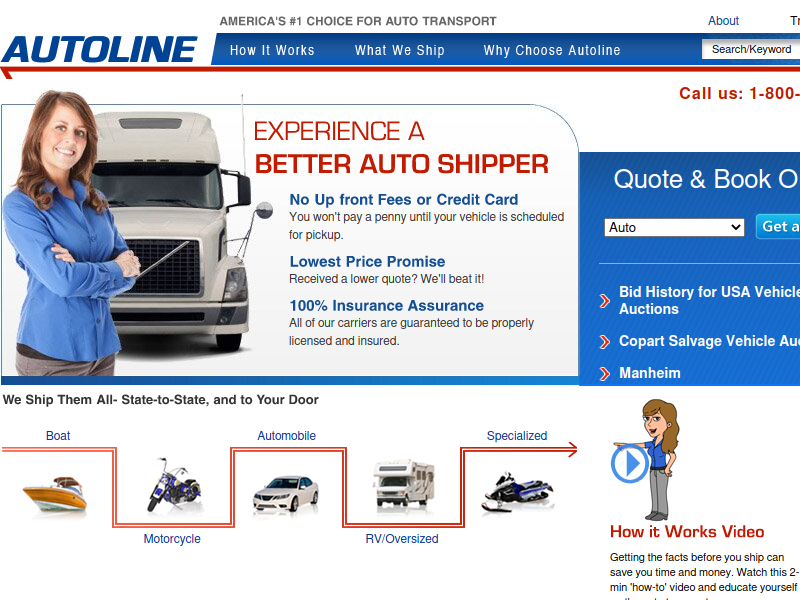800x600 pixels.
Task: Click the RV motorhome image
Action: point(404,483)
